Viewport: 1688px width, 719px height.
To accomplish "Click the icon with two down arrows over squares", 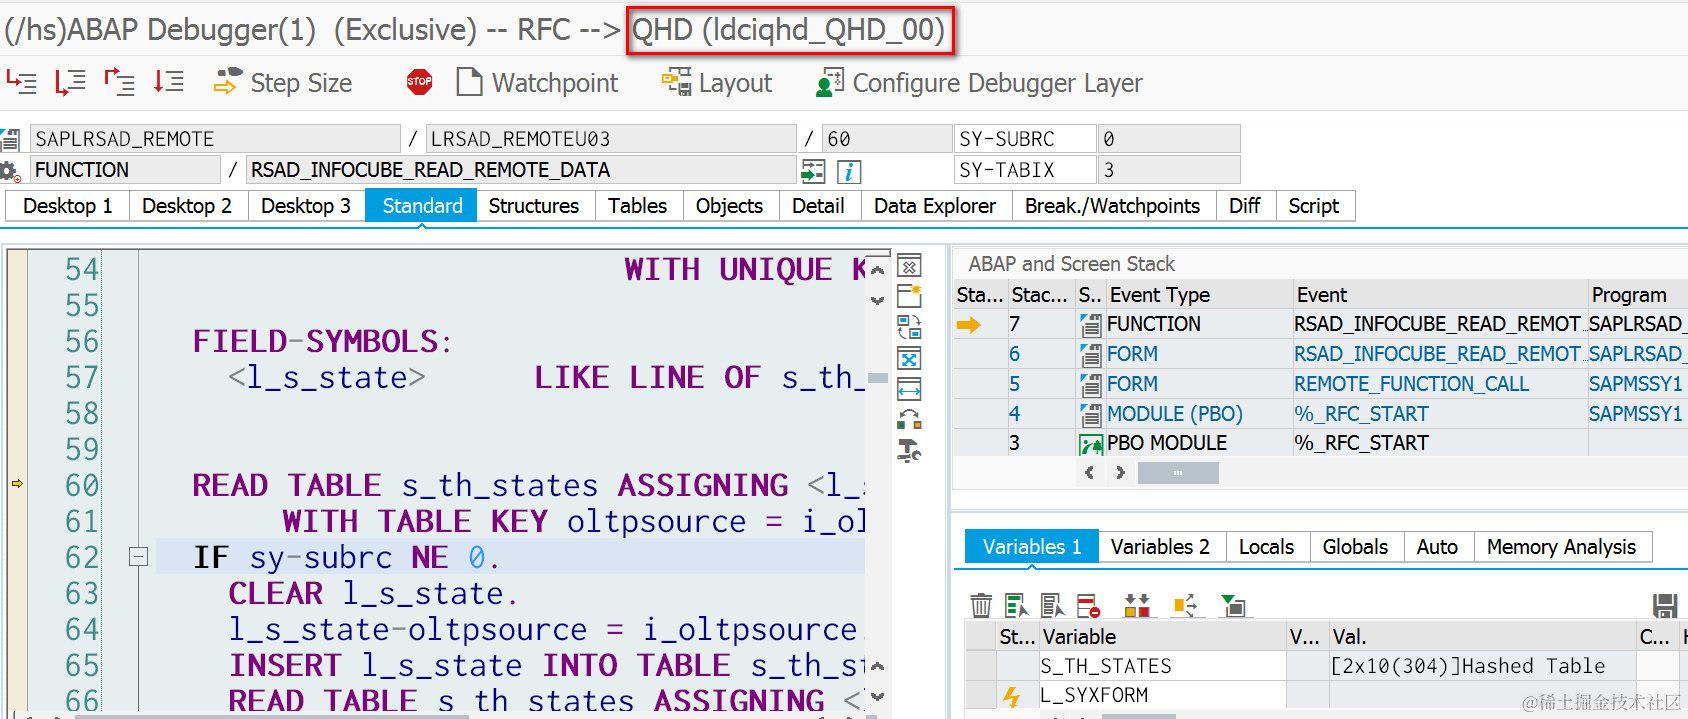I will (x=1137, y=605).
